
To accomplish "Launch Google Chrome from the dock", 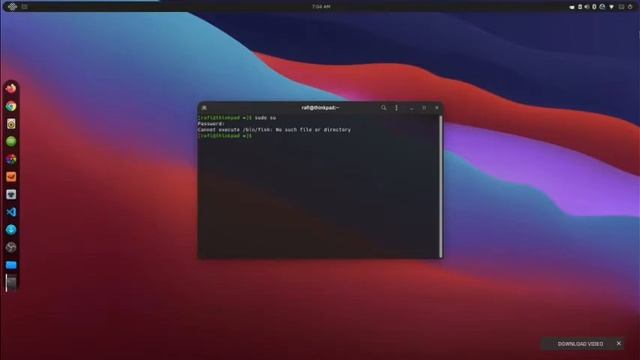I will pyautogui.click(x=11, y=106).
